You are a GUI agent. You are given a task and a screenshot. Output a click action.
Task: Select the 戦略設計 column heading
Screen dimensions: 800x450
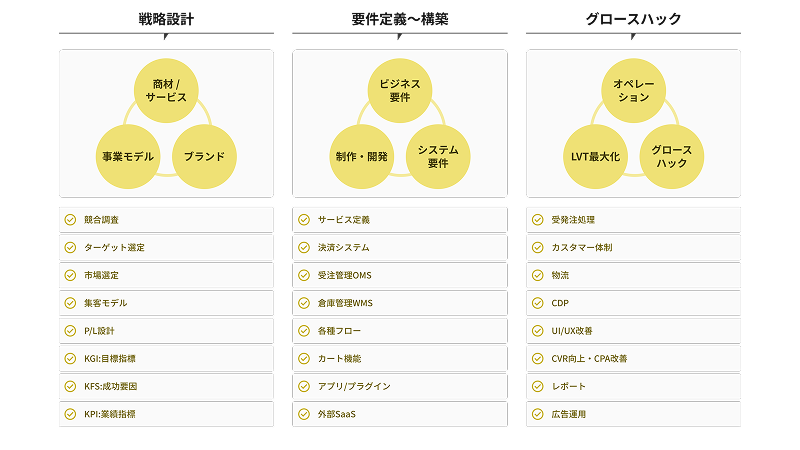coord(166,18)
